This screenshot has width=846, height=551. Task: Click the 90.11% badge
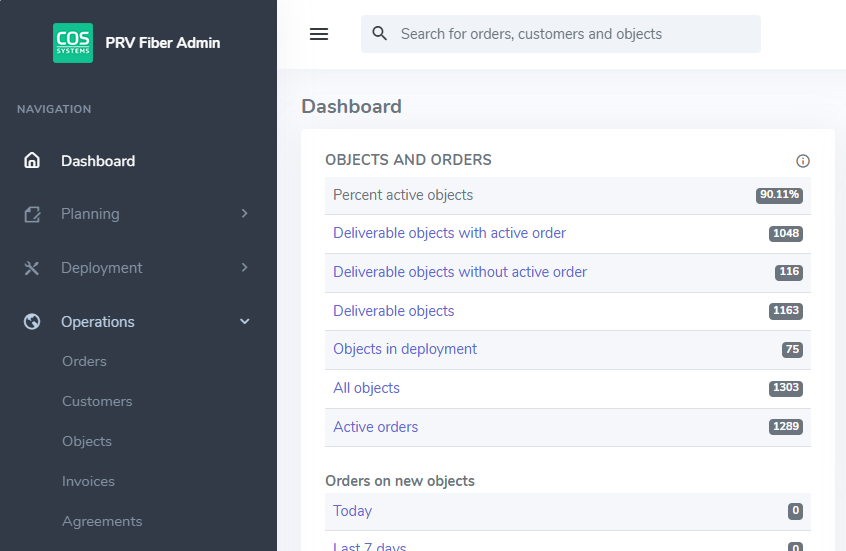click(779, 195)
